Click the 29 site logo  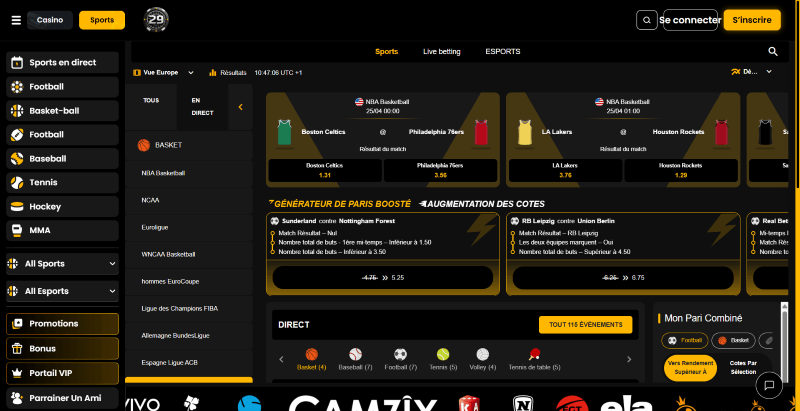[156, 20]
